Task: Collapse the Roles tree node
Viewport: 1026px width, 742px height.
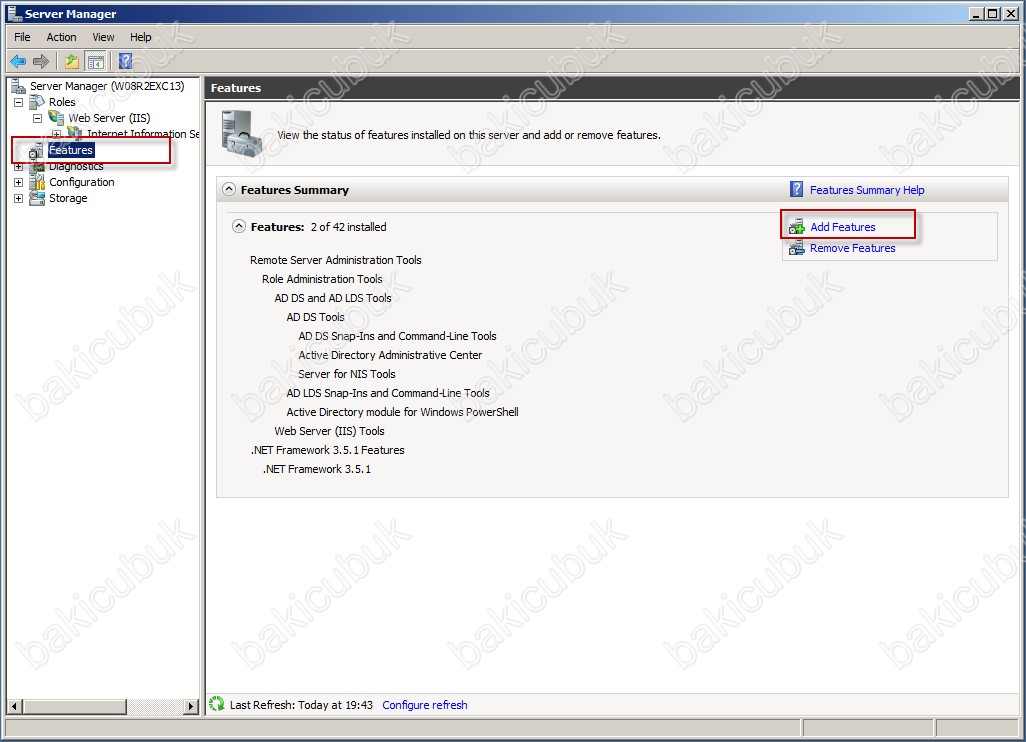Action: tap(18, 102)
